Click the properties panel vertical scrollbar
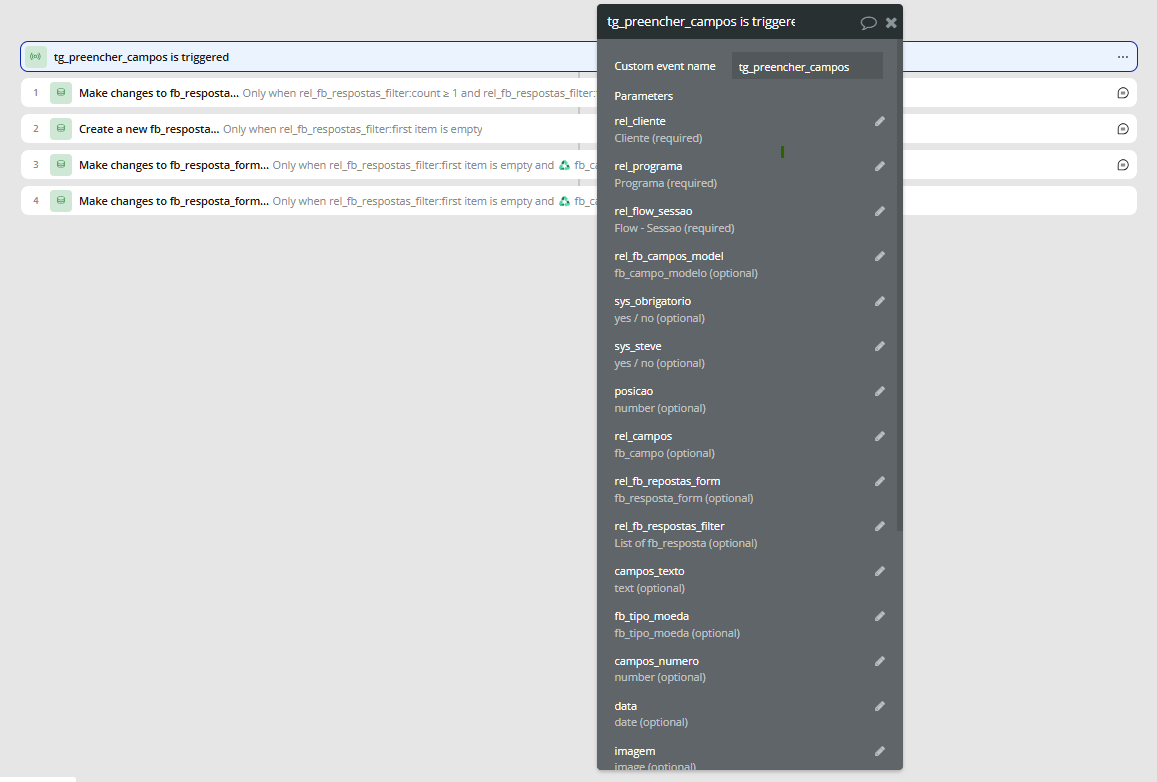 click(899, 284)
